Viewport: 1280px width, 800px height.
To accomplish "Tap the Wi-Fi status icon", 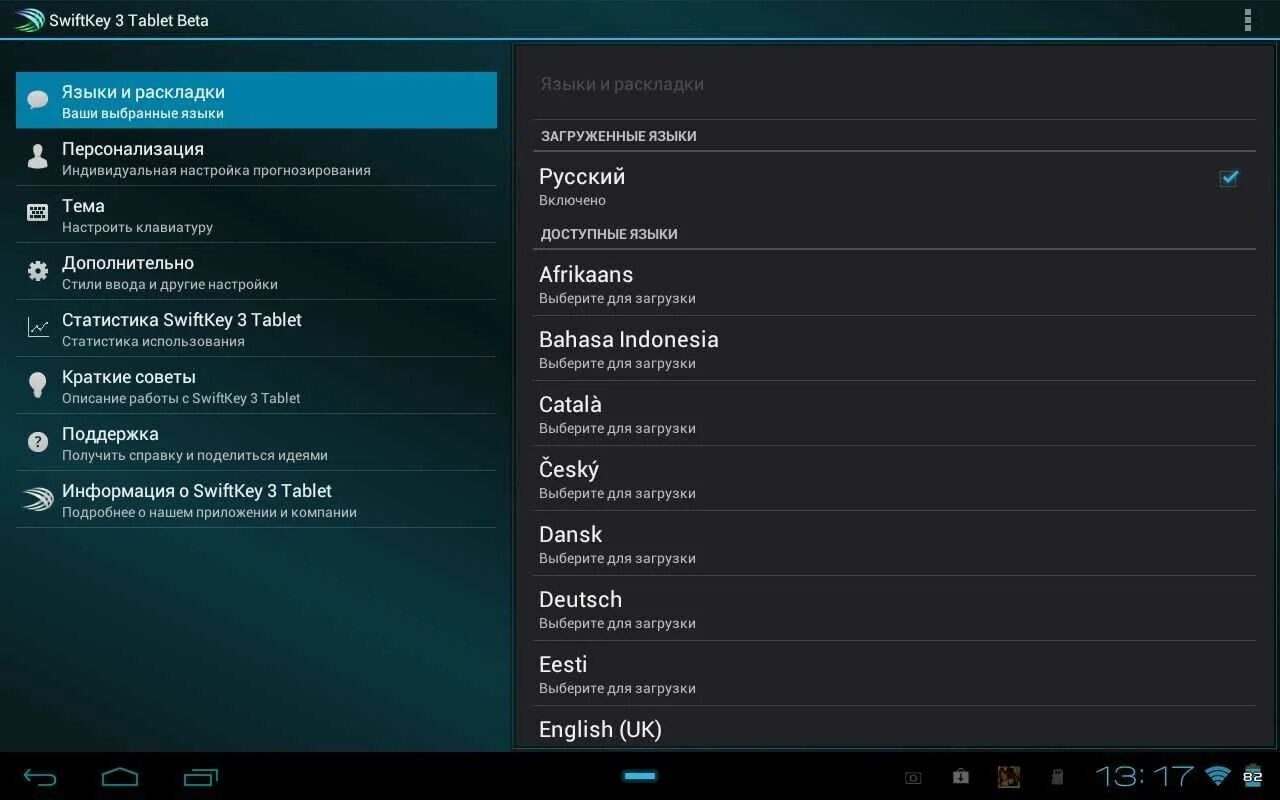I will (1217, 776).
